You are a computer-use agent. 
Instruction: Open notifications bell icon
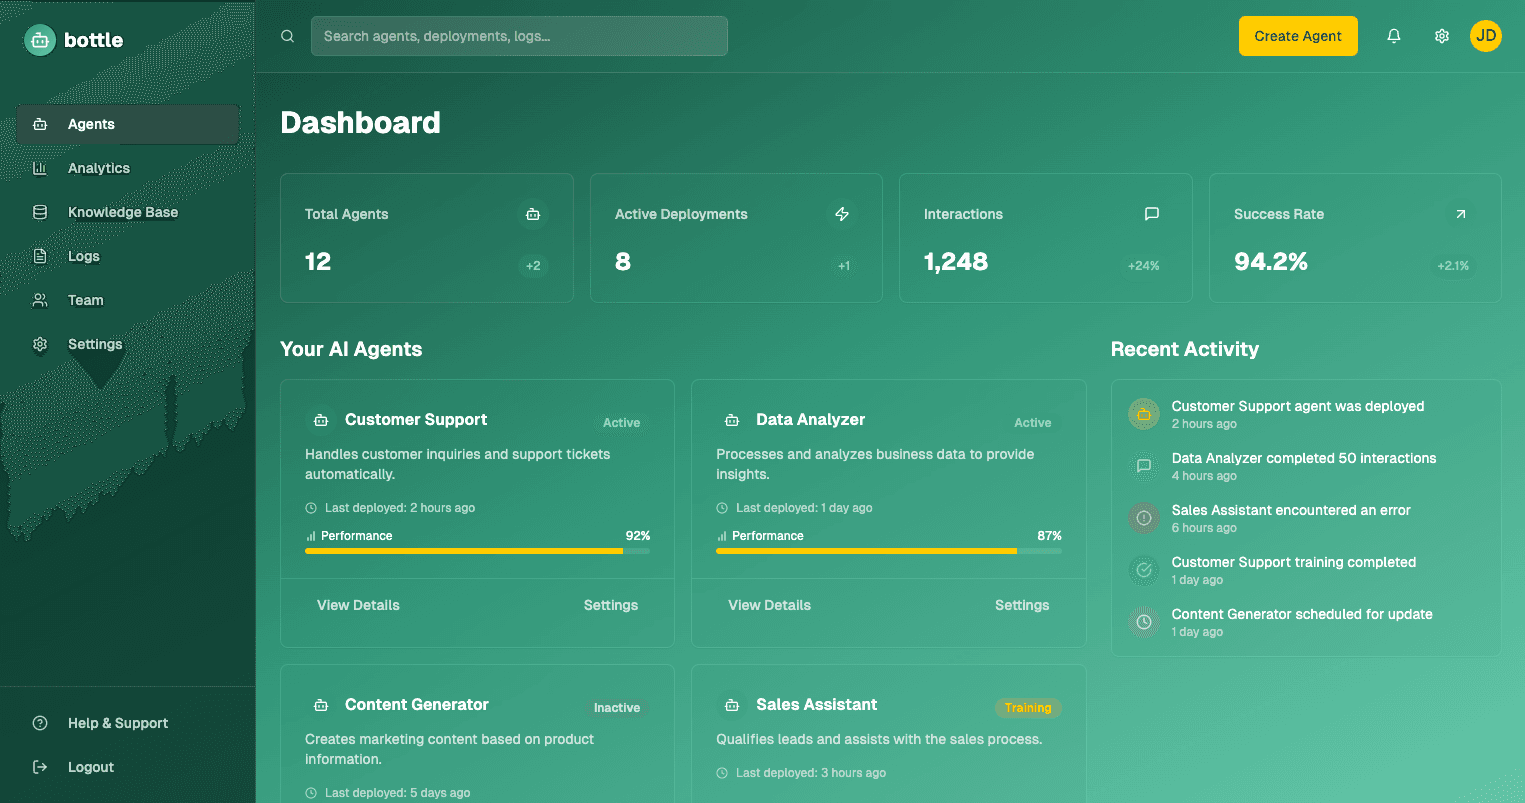(x=1394, y=36)
